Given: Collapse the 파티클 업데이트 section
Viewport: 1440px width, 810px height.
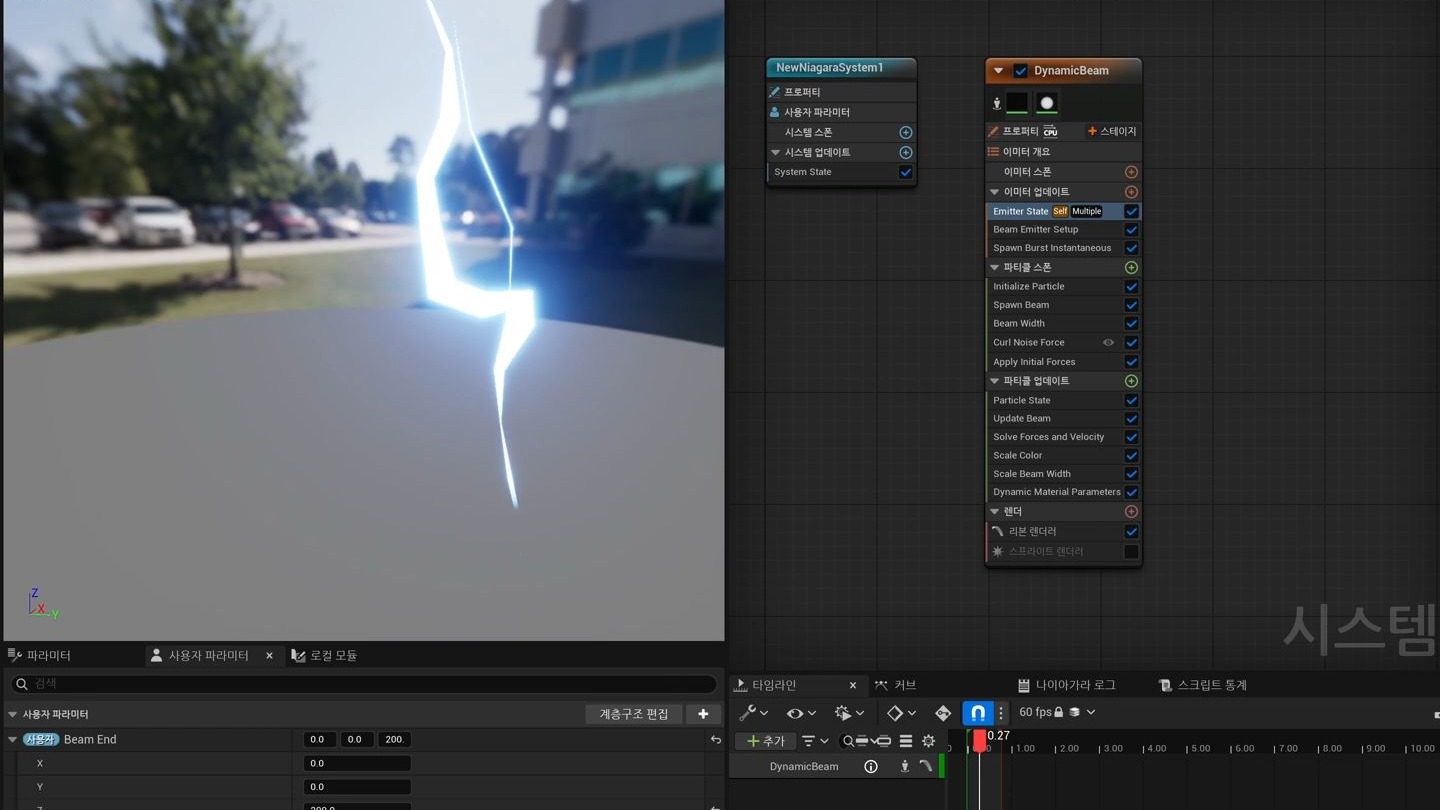Looking at the screenshot, I should [x=994, y=381].
